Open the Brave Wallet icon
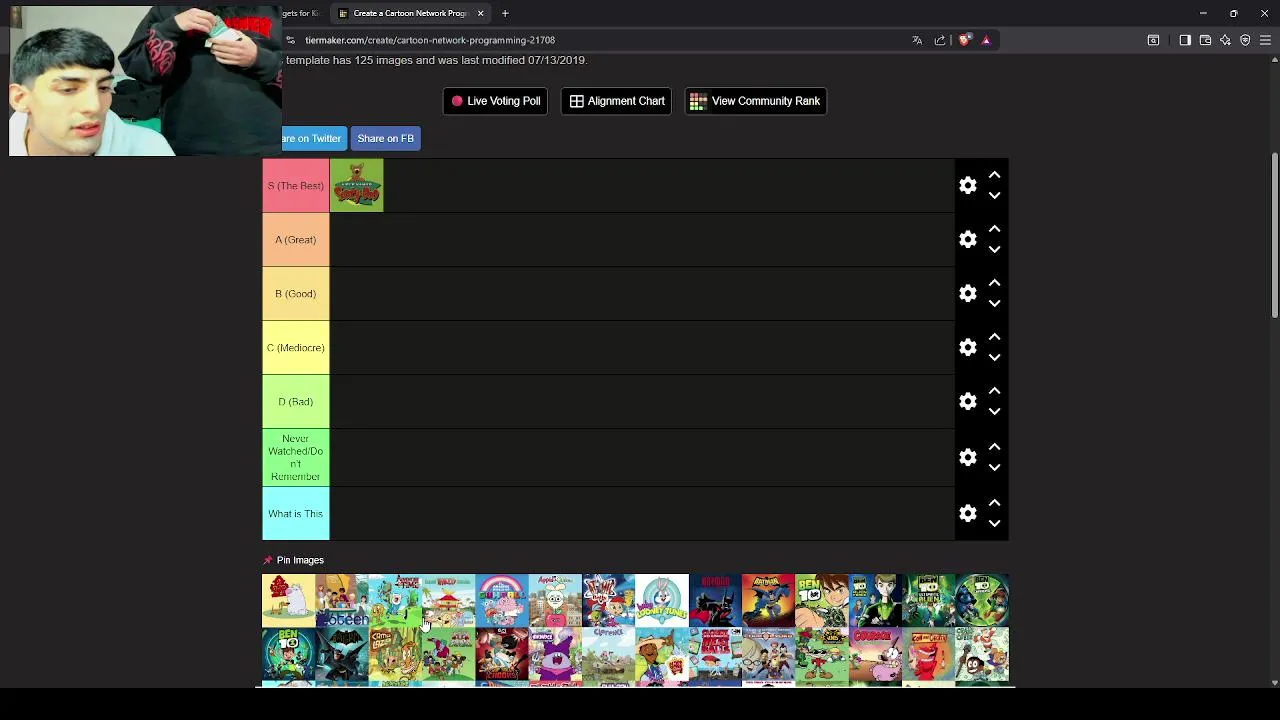The image size is (1280, 720). click(1205, 40)
